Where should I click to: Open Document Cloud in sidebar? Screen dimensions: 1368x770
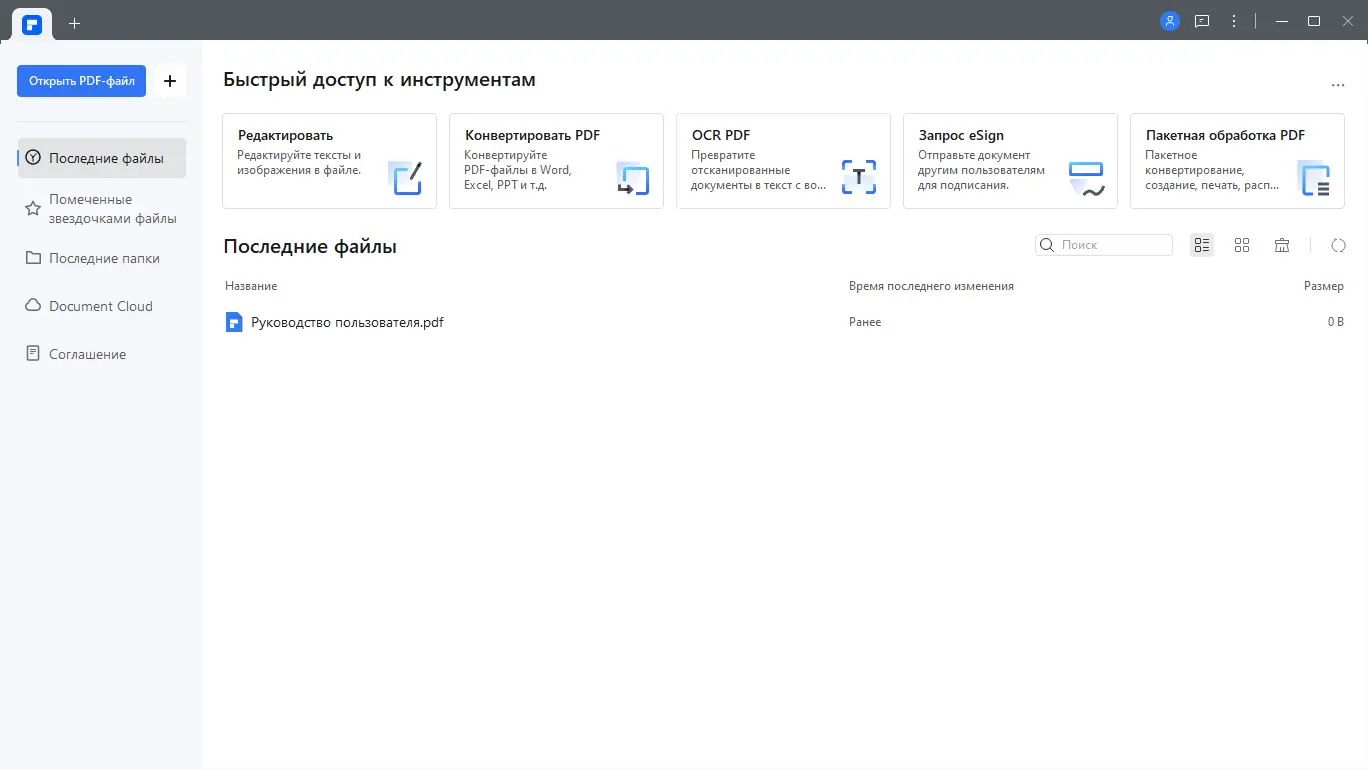(102, 306)
